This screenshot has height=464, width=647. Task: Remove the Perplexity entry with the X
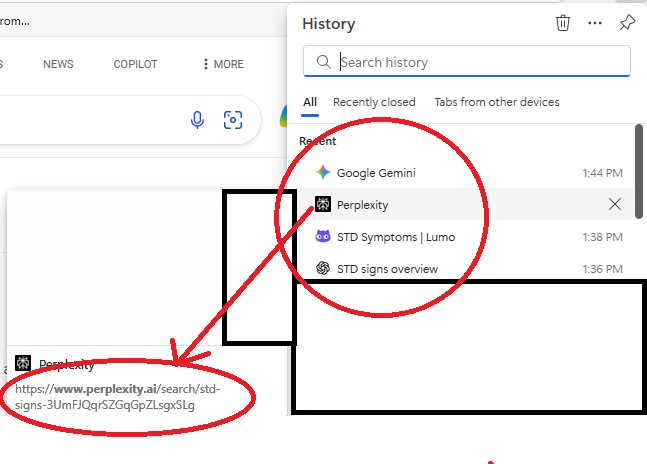(615, 204)
